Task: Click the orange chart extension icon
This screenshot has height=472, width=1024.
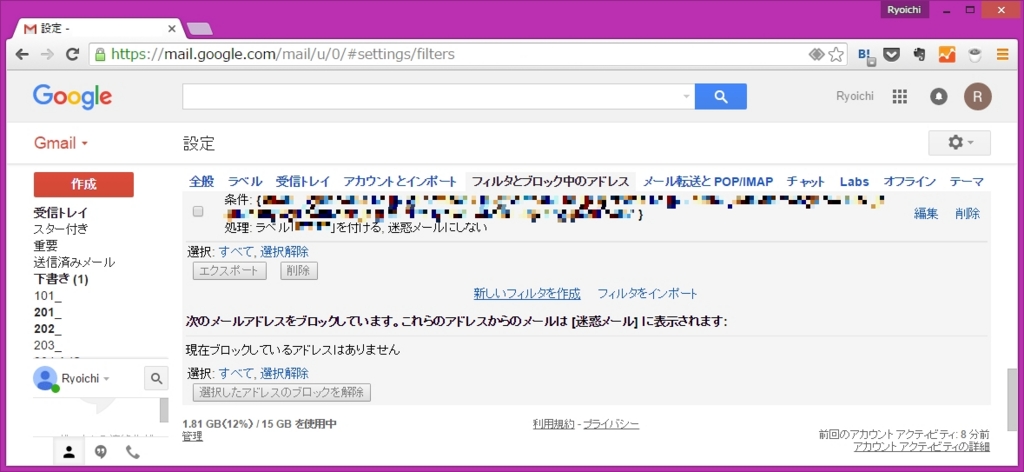Action: (947, 55)
